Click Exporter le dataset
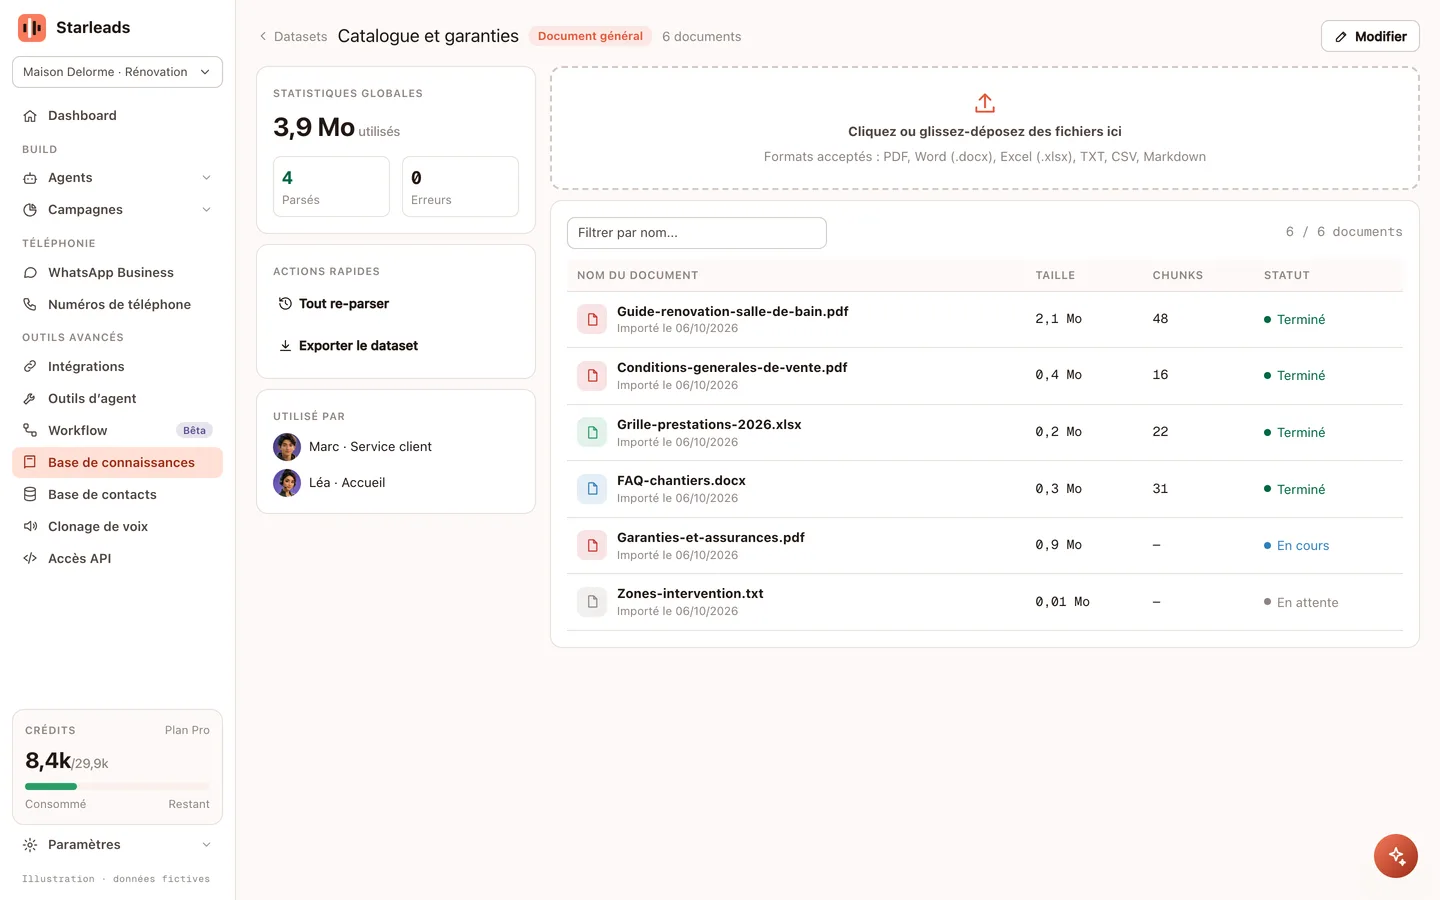 (349, 346)
